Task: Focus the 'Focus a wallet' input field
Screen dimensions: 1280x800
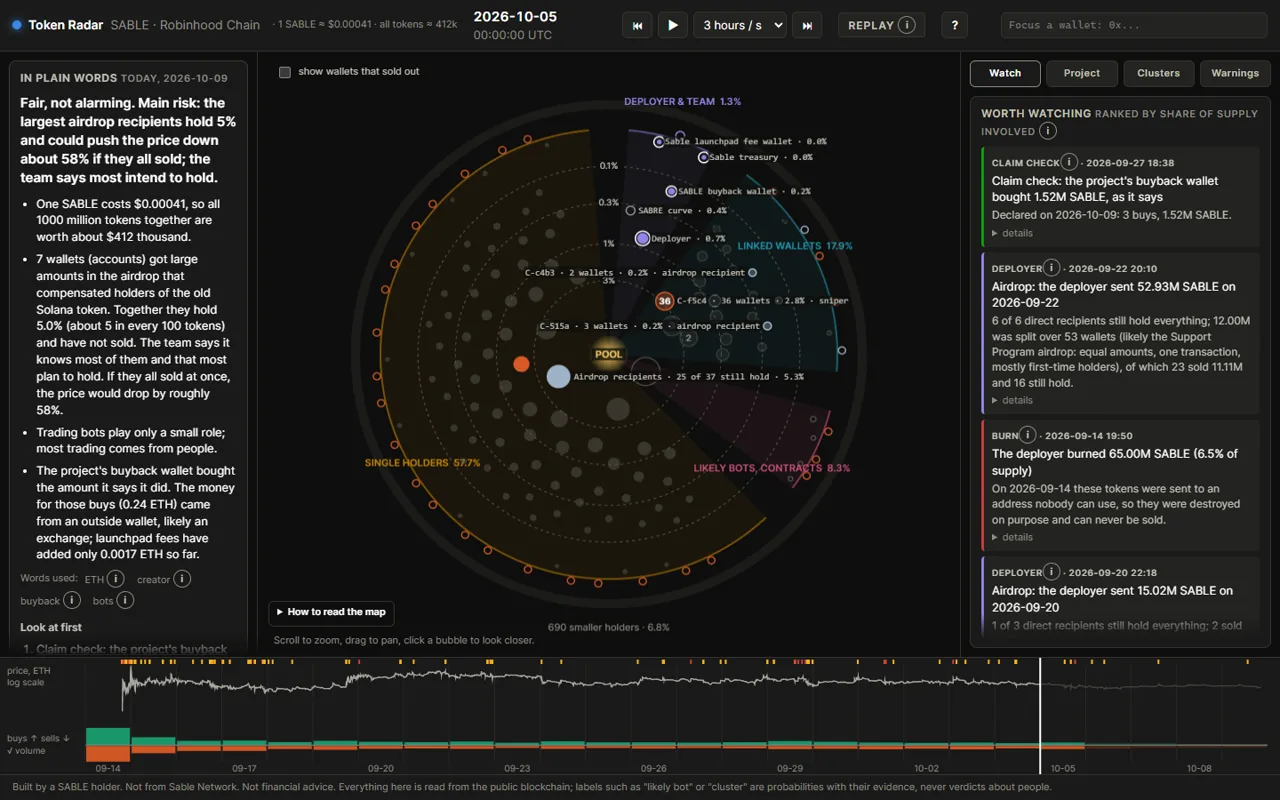Action: (x=1134, y=25)
